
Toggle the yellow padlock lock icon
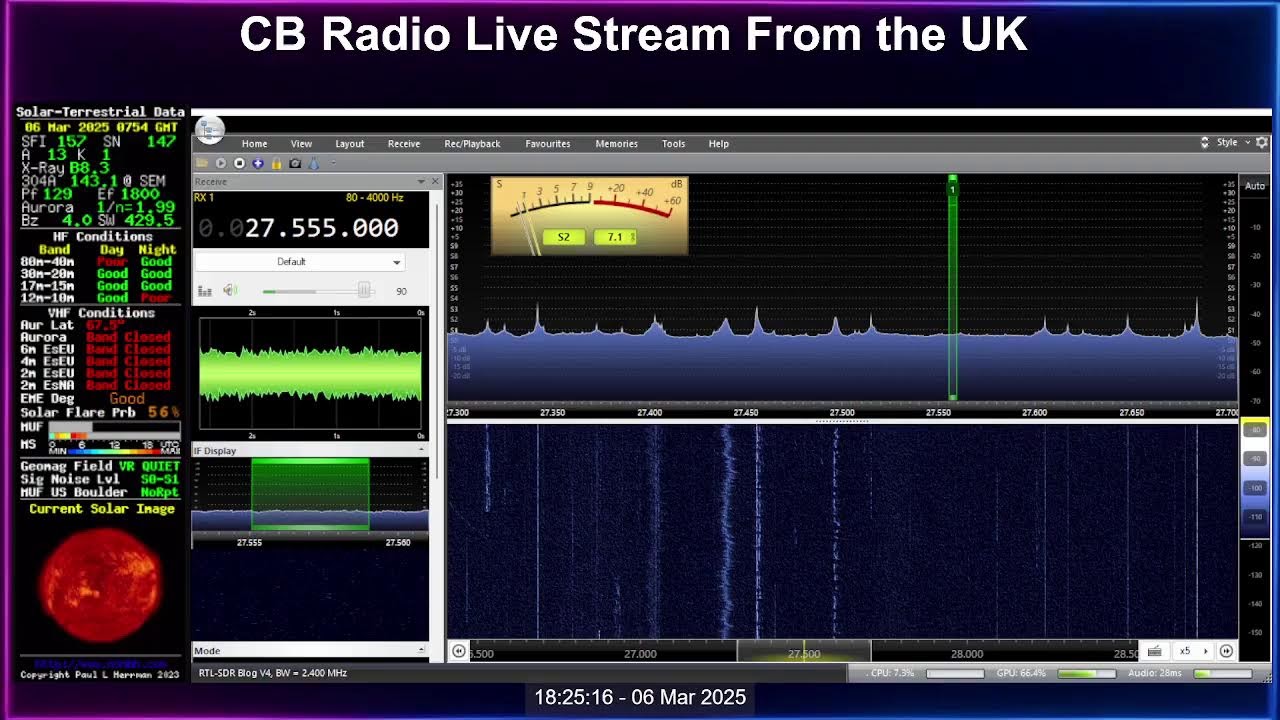pos(276,163)
